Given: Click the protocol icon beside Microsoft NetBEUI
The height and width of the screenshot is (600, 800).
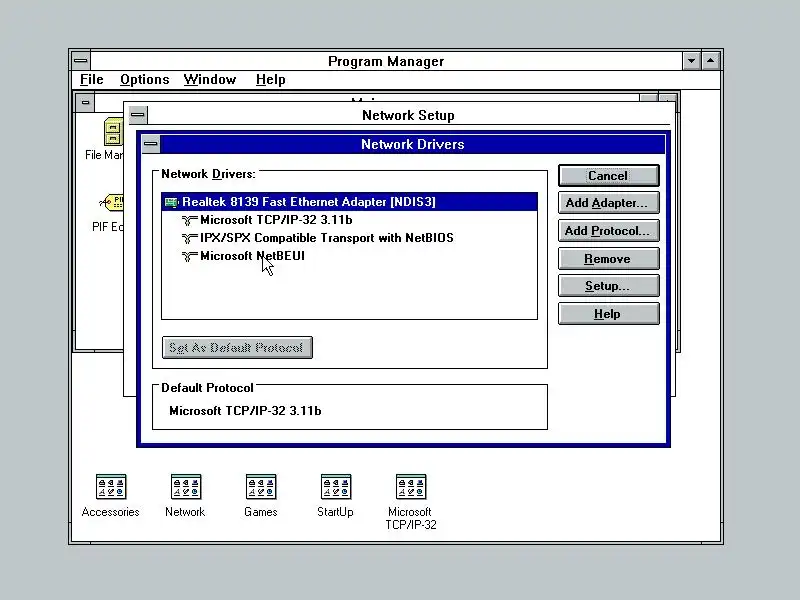Looking at the screenshot, I should 189,256.
